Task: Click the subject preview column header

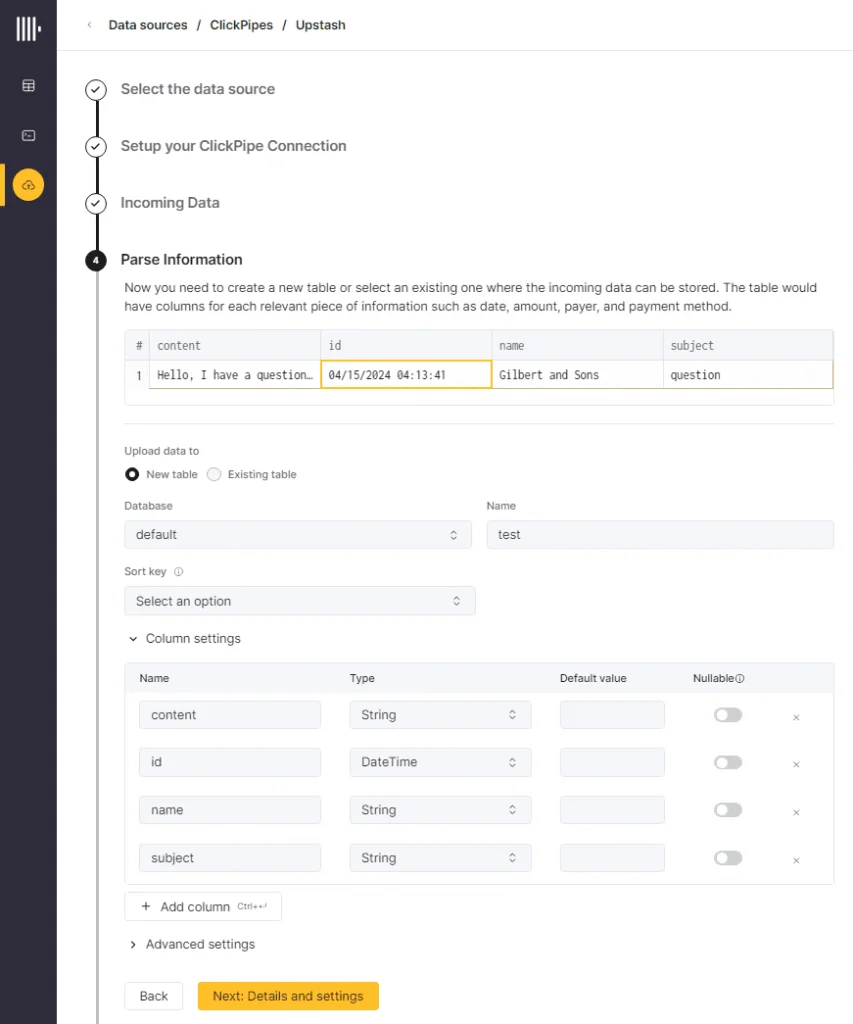Action: pos(748,345)
